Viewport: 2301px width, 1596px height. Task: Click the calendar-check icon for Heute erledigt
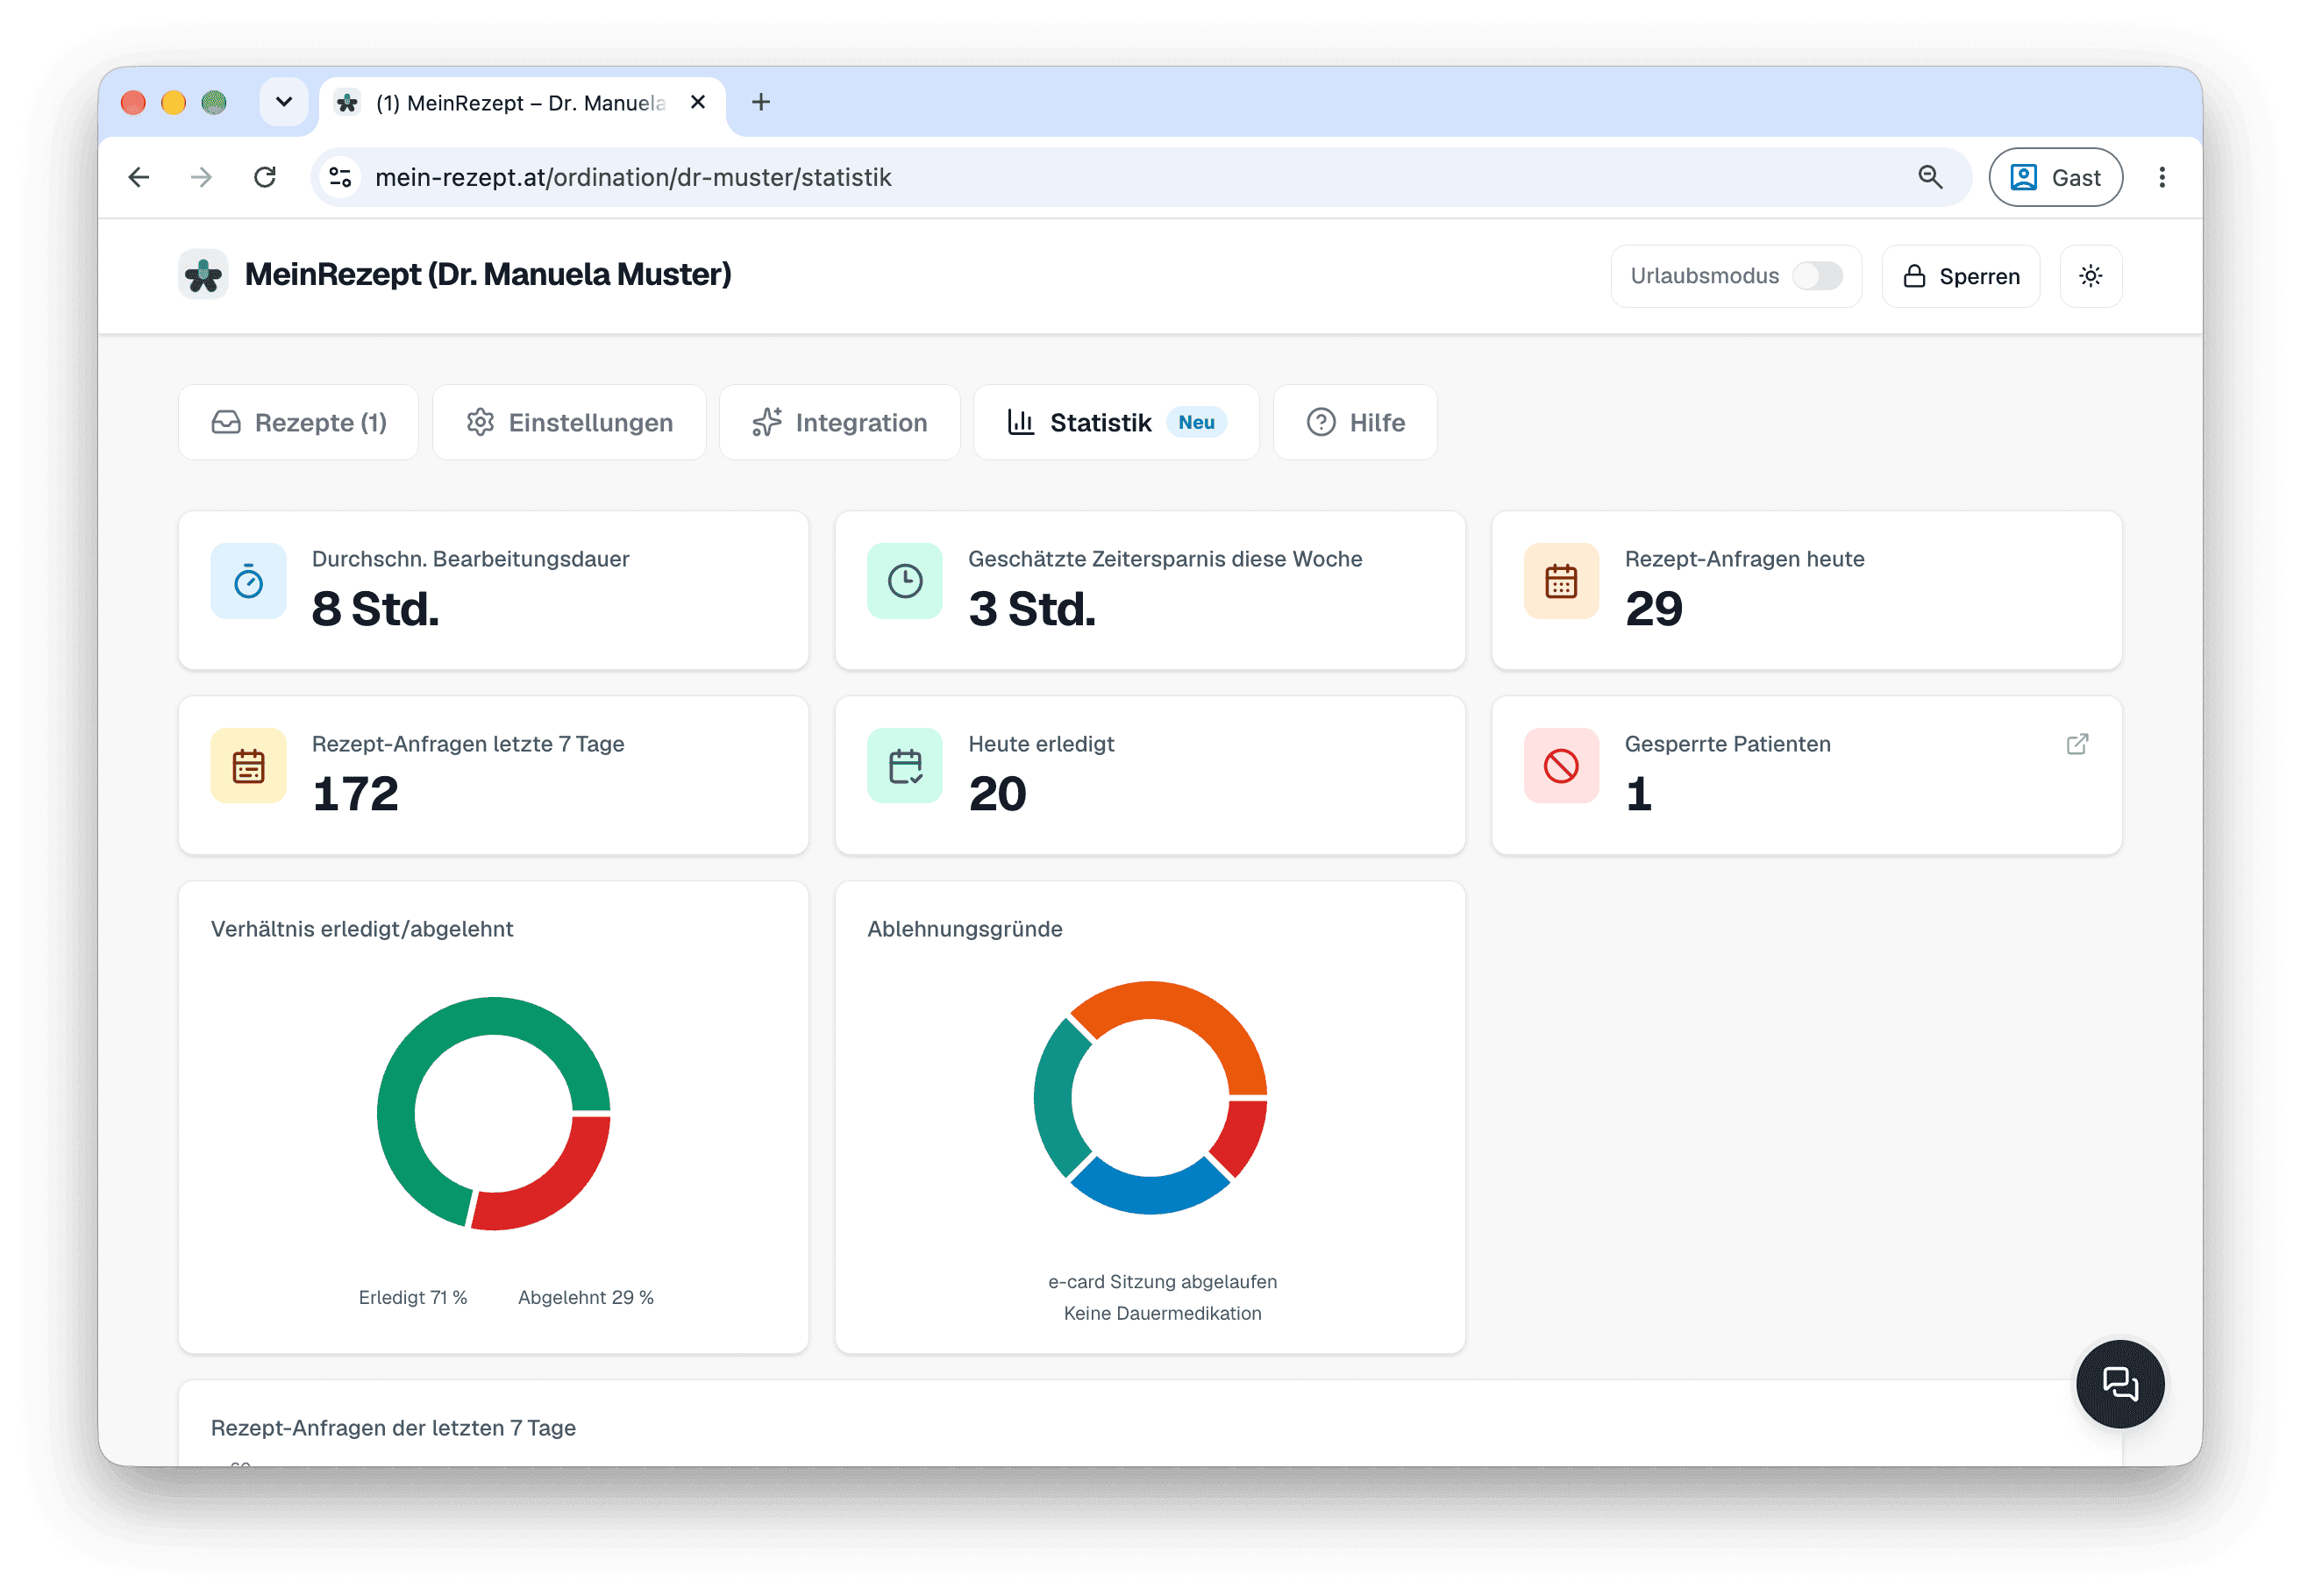[x=904, y=767]
